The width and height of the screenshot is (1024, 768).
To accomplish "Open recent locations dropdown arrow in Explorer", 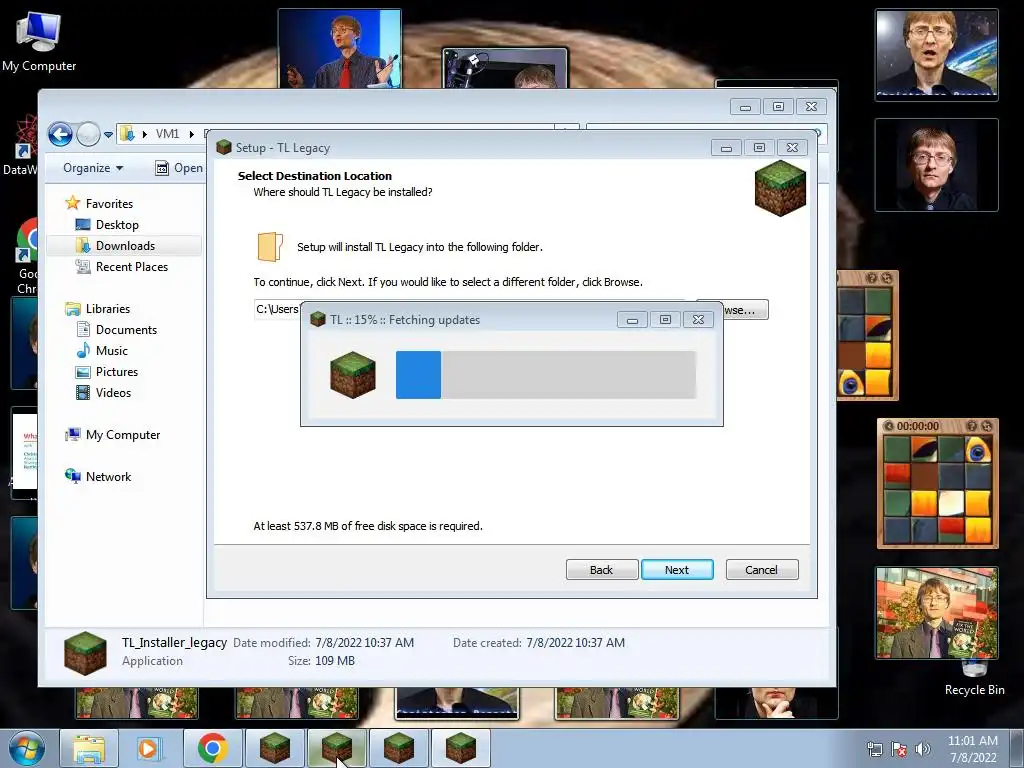I will coord(108,135).
